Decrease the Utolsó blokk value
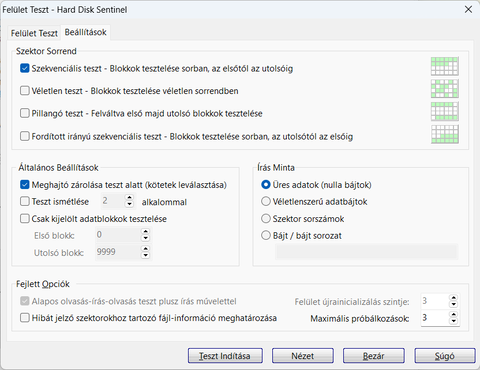480x370 pixels. (x=146, y=255)
